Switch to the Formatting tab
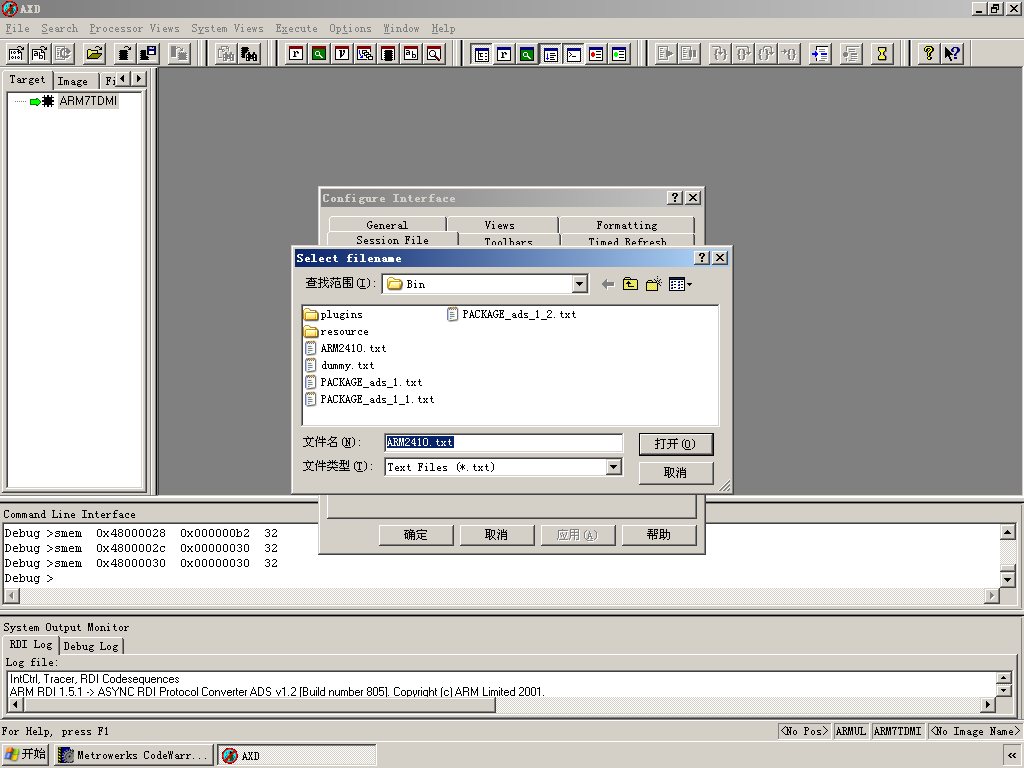The image size is (1024, 768). (x=627, y=225)
